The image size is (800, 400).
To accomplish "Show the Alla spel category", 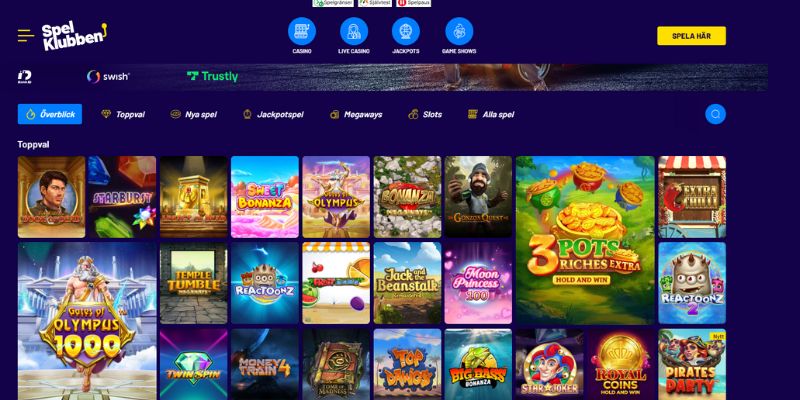I will pyautogui.click(x=491, y=114).
